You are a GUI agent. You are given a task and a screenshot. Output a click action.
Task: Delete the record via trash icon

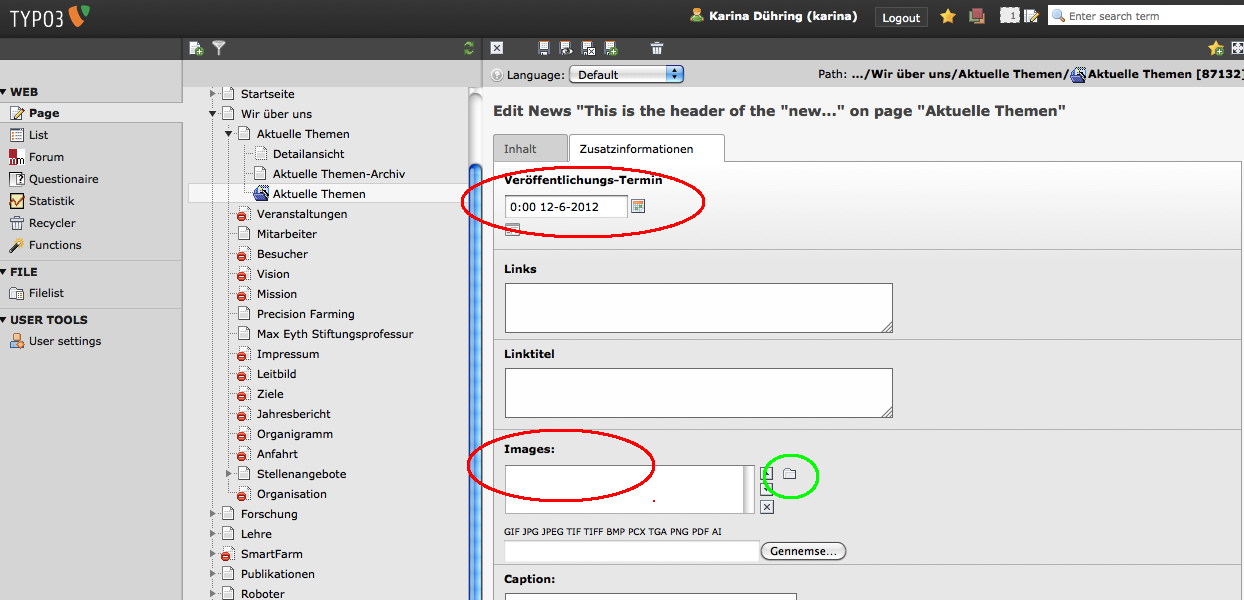click(657, 48)
